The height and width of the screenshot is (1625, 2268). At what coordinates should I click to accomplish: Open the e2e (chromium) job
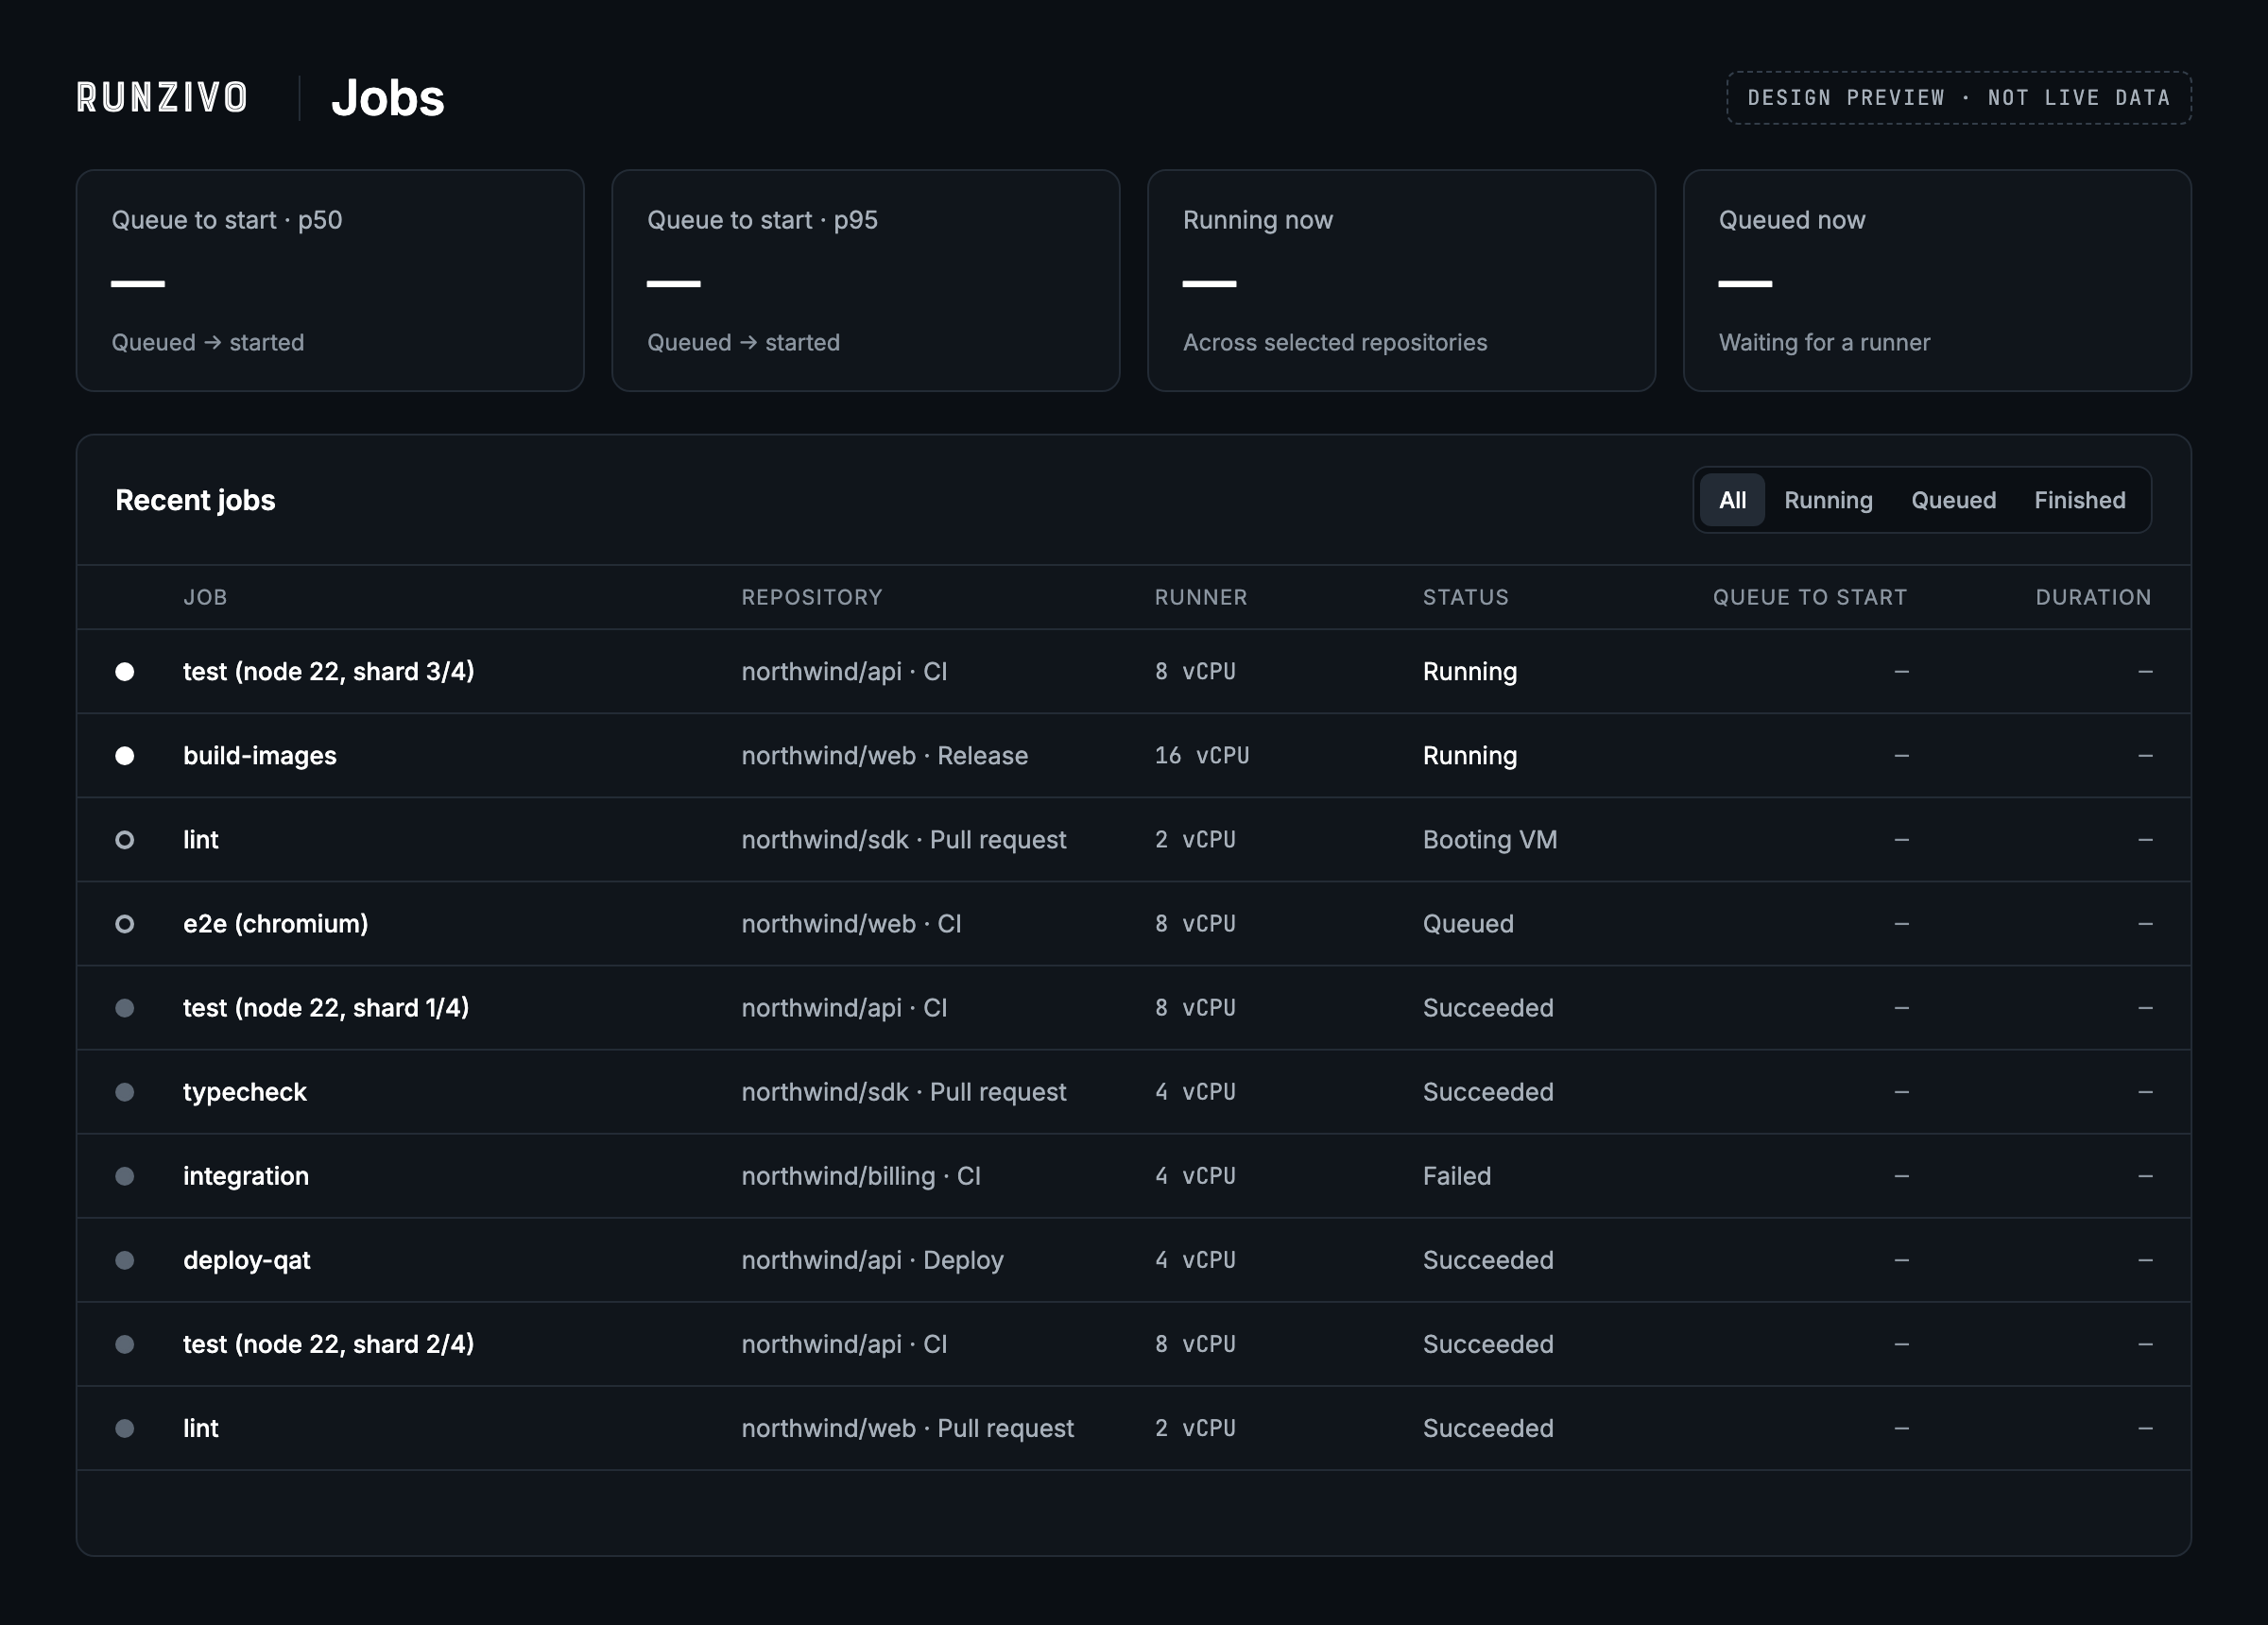coord(276,923)
